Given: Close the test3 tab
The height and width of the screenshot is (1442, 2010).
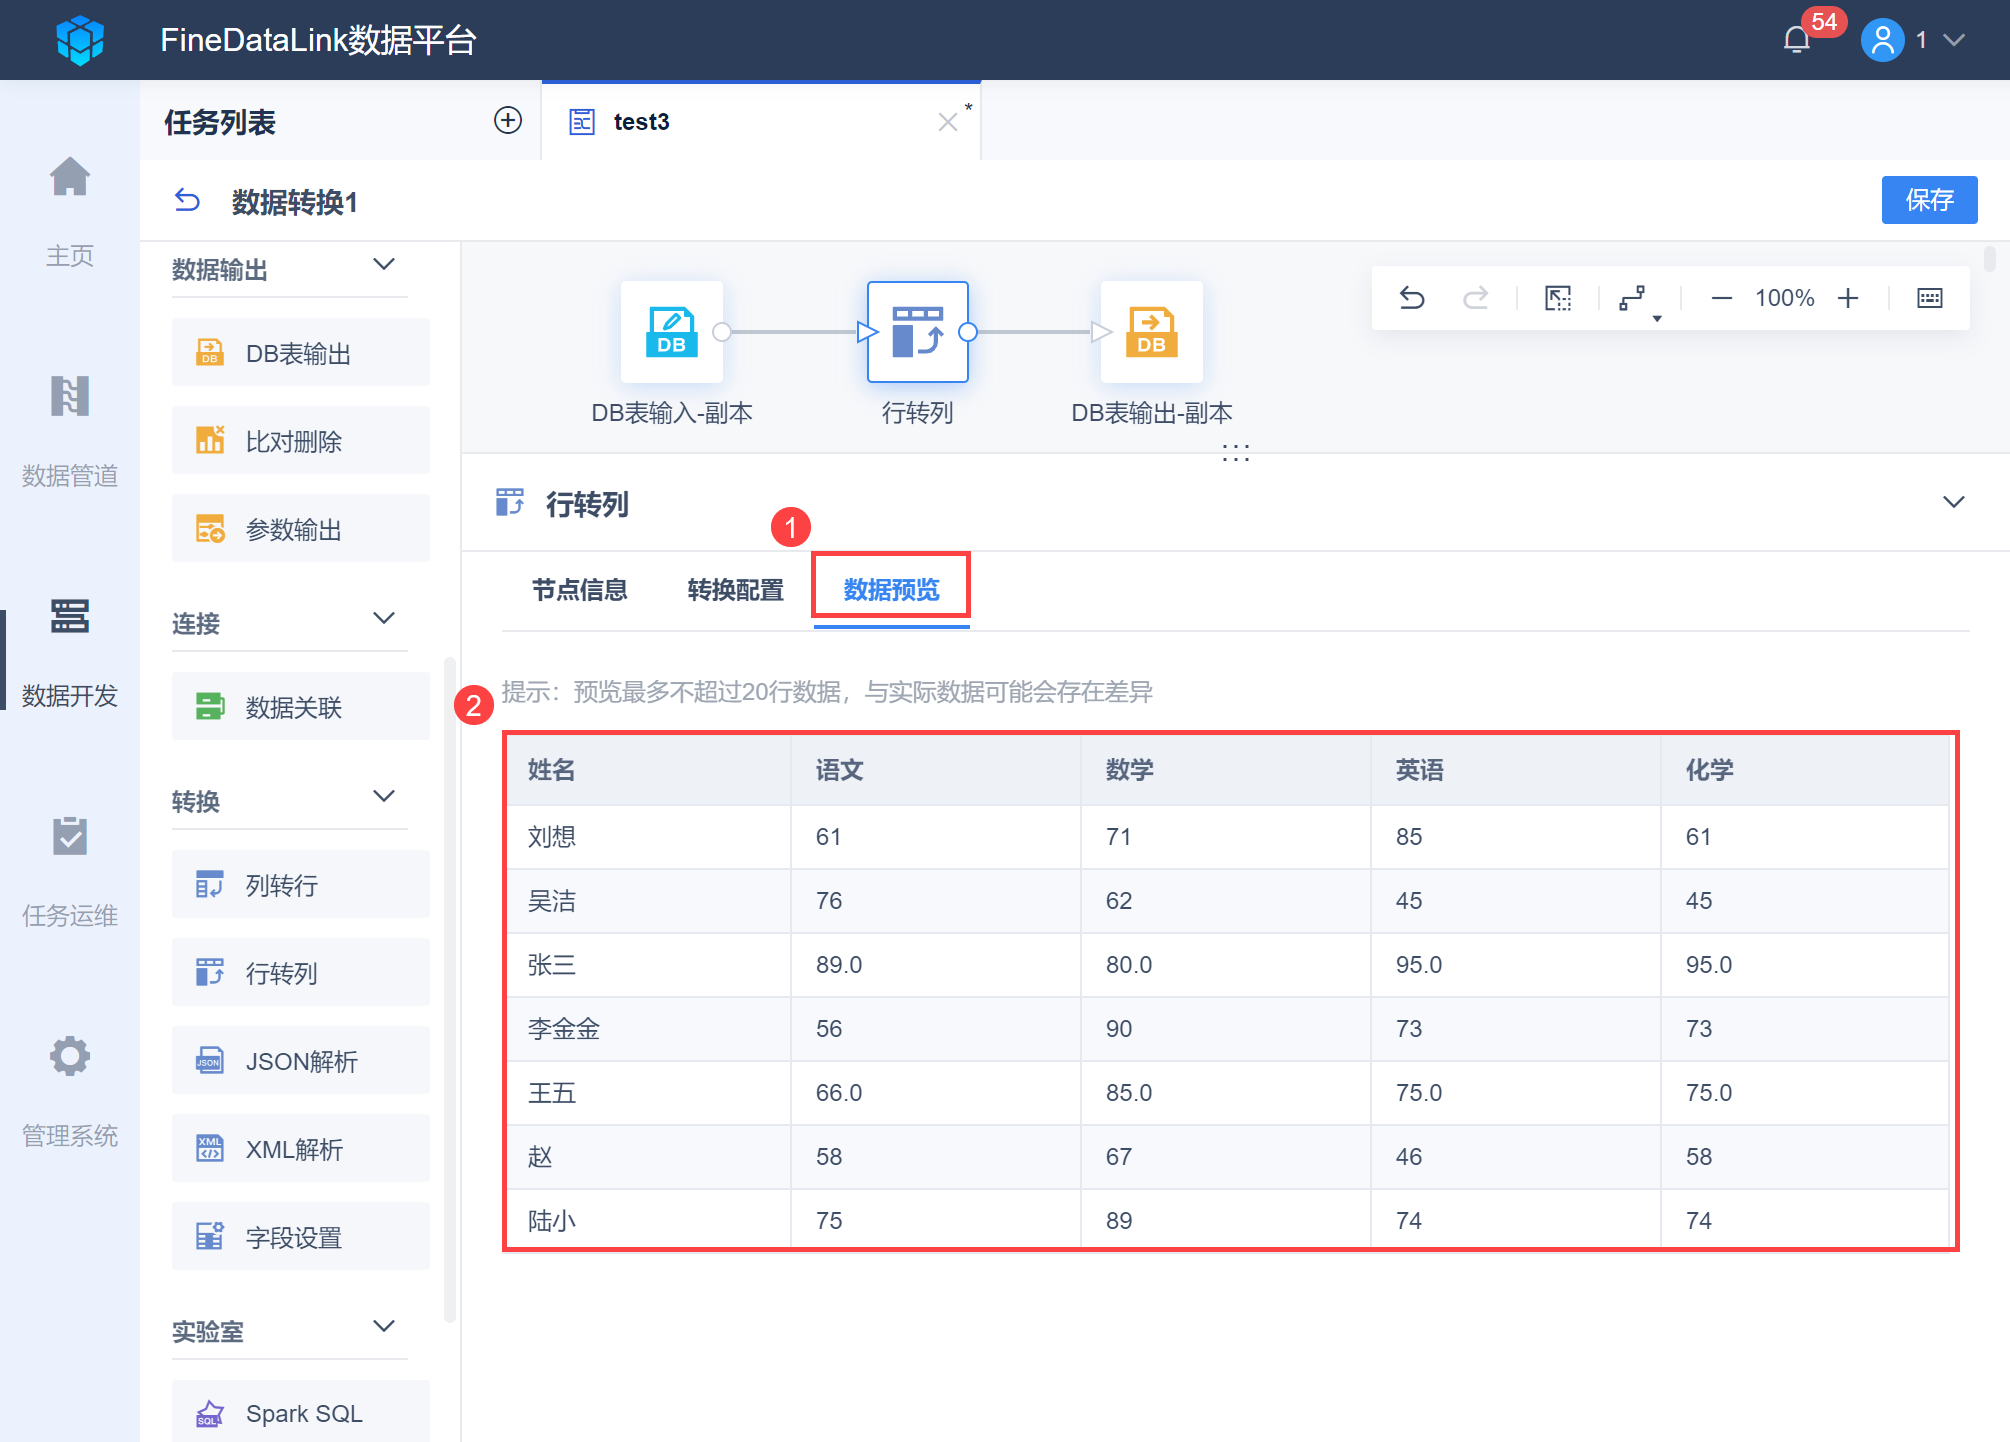Looking at the screenshot, I should [x=947, y=122].
